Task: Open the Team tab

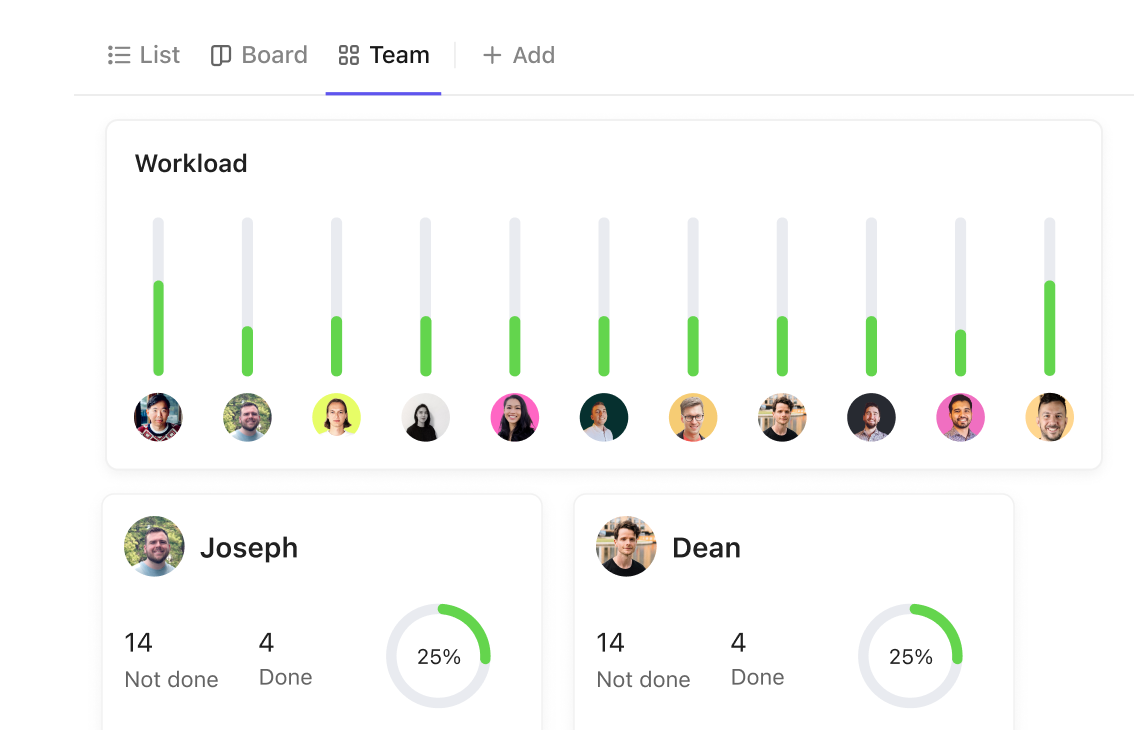Action: point(384,55)
